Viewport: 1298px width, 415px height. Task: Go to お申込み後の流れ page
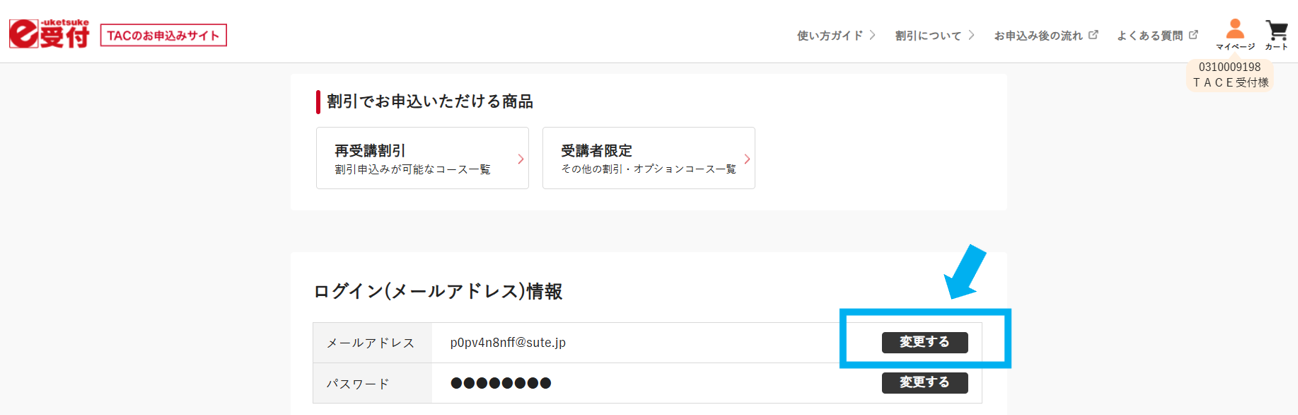(x=1038, y=35)
